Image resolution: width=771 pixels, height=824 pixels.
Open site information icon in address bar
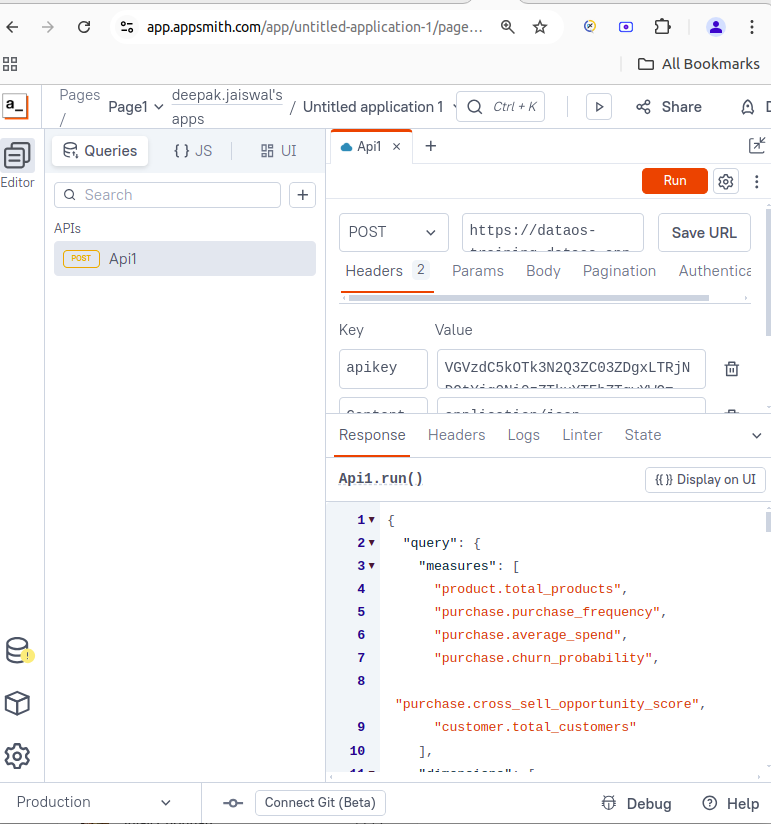coord(127,27)
